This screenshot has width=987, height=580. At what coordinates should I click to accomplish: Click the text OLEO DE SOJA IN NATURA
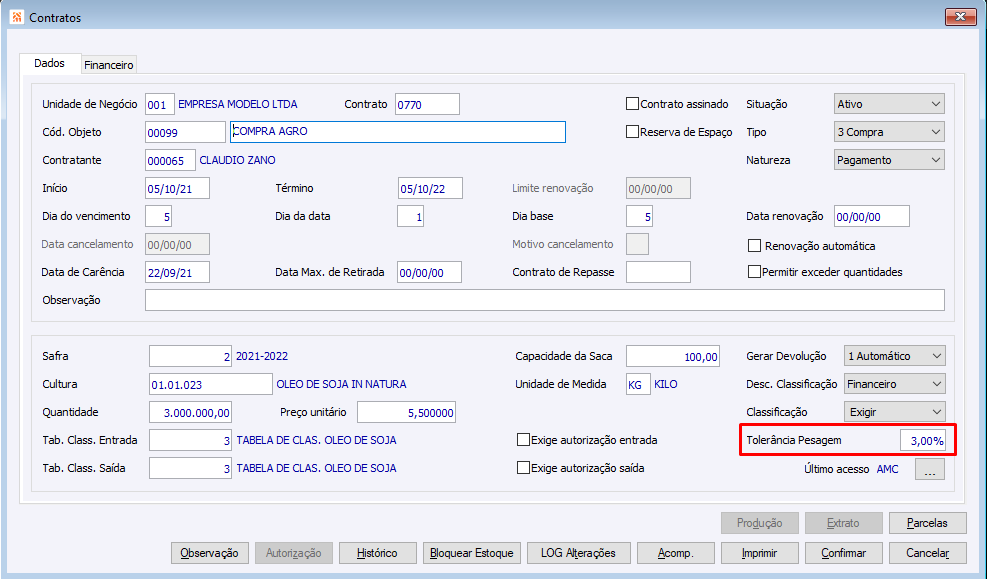coord(341,384)
